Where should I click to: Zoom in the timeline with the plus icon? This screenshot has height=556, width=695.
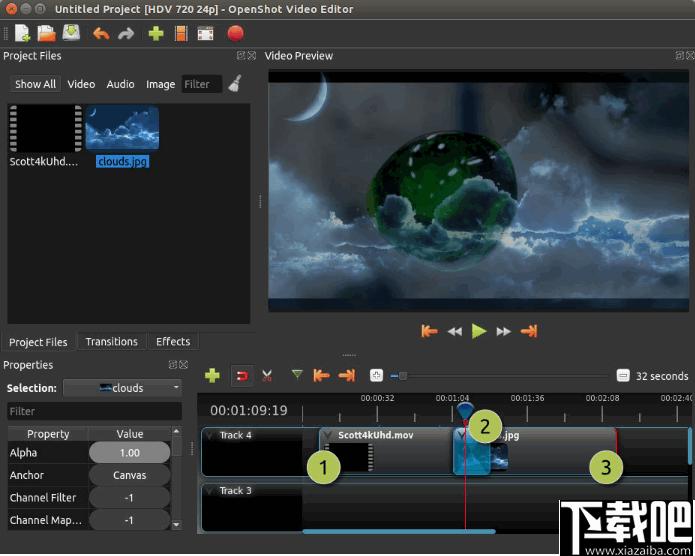[376, 376]
